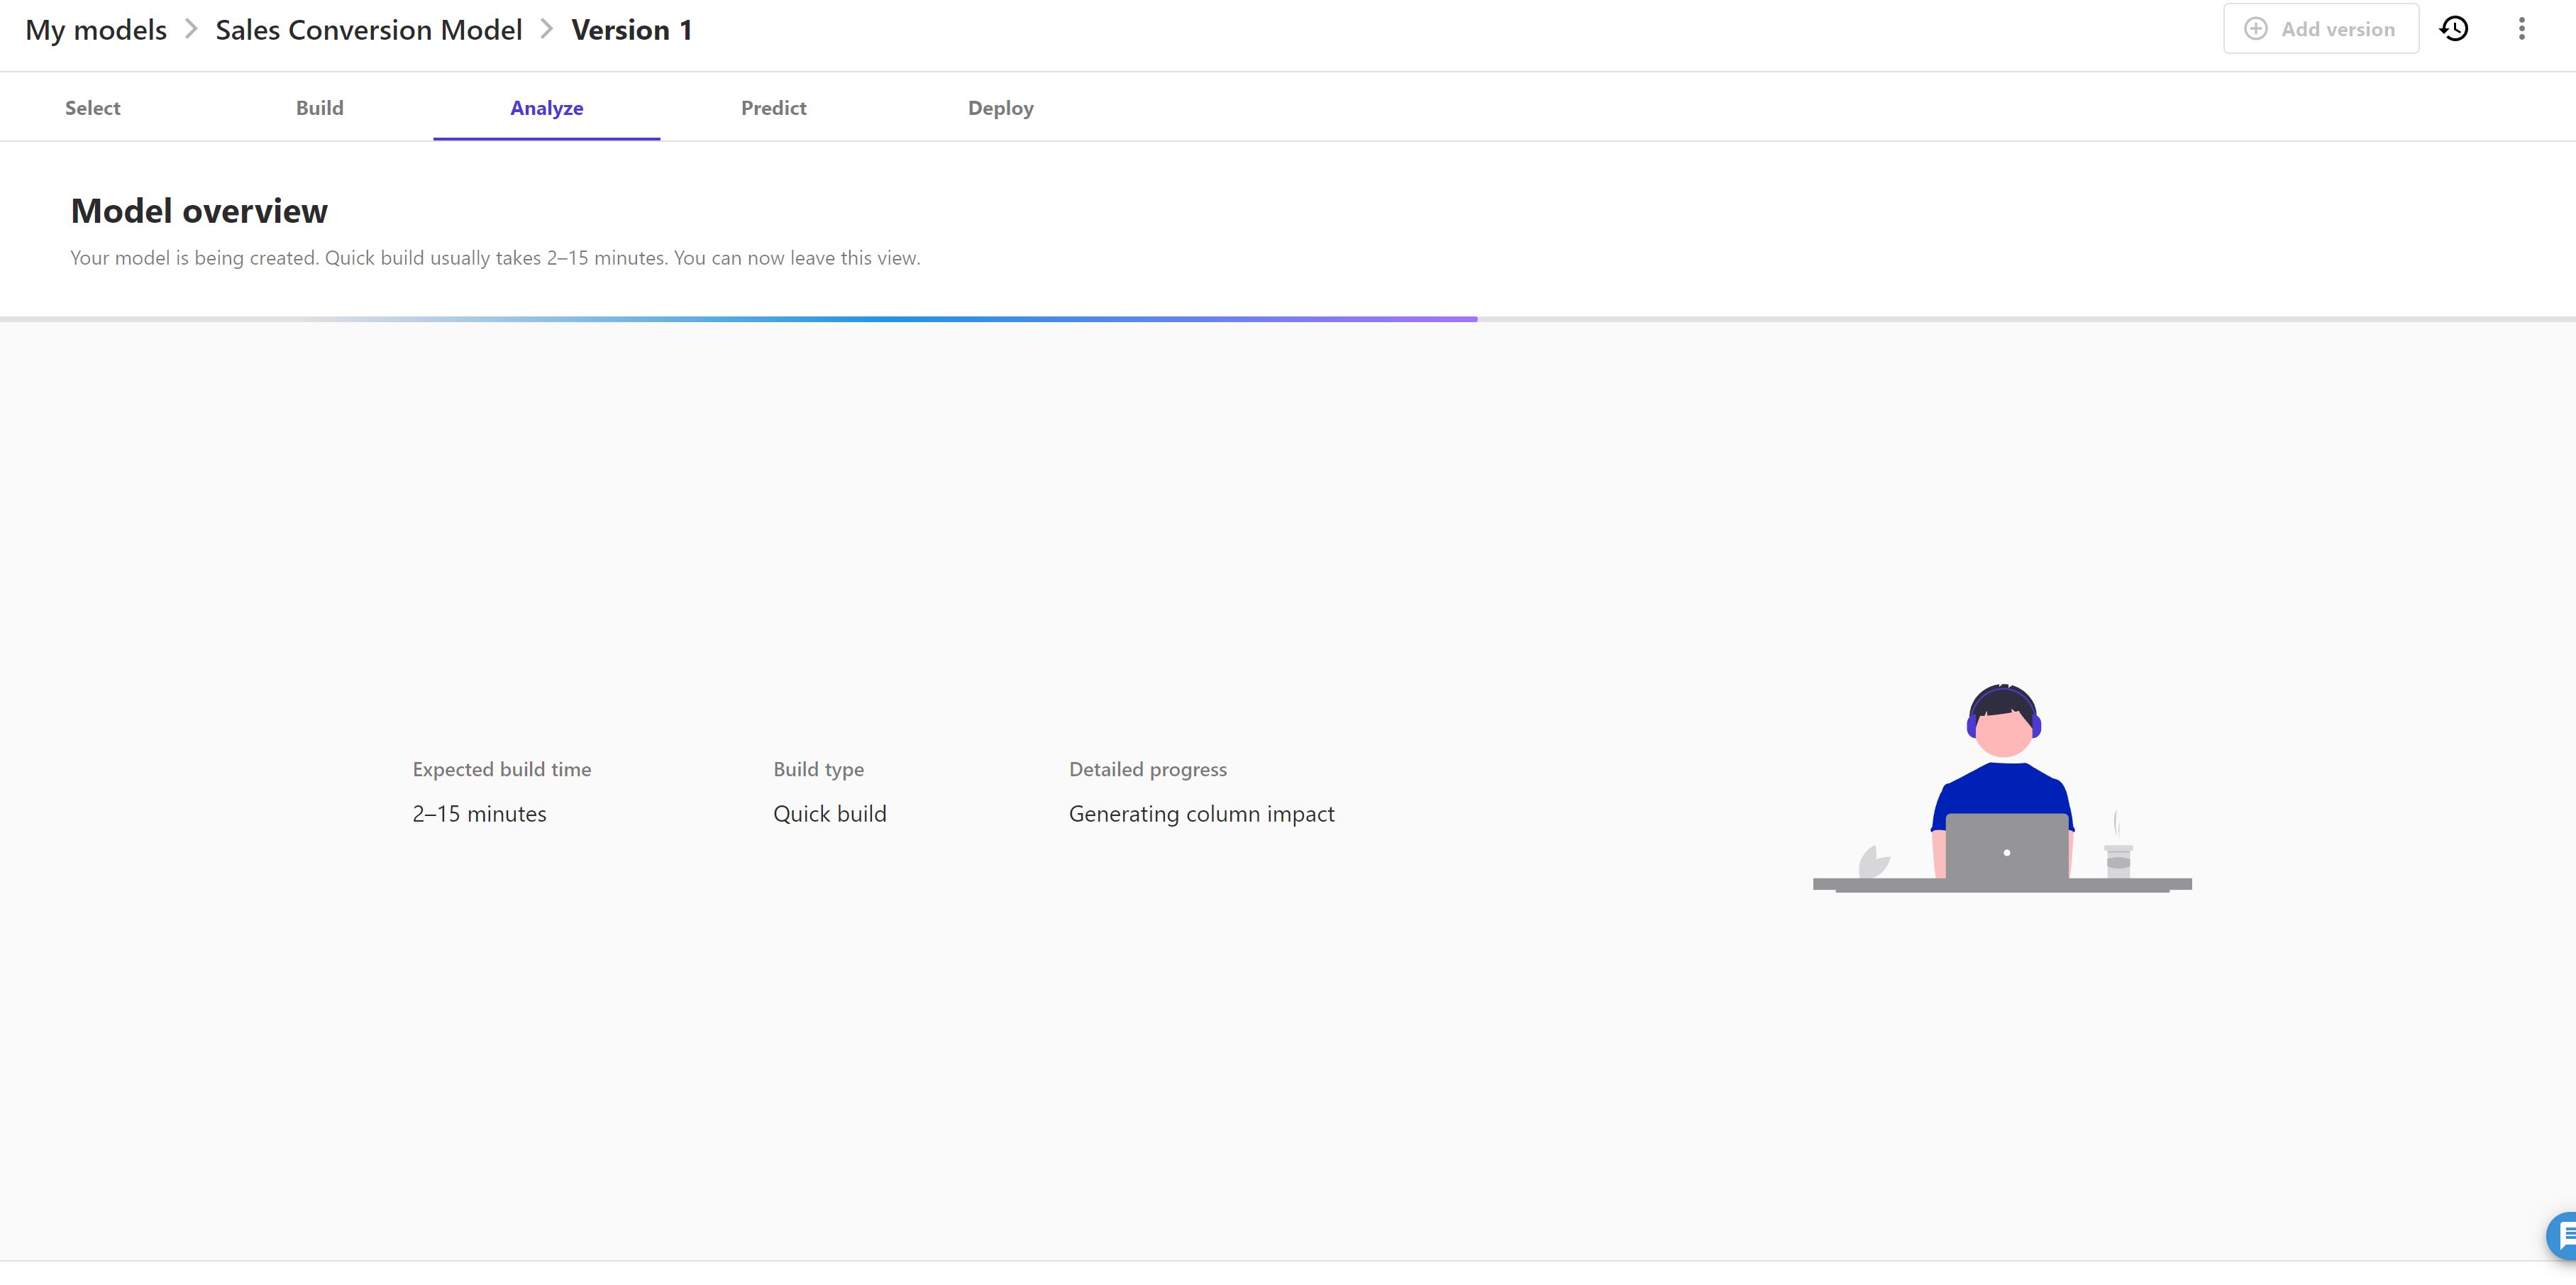The width and height of the screenshot is (2576, 1285).
Task: Open the Analyze tab
Action: (547, 108)
